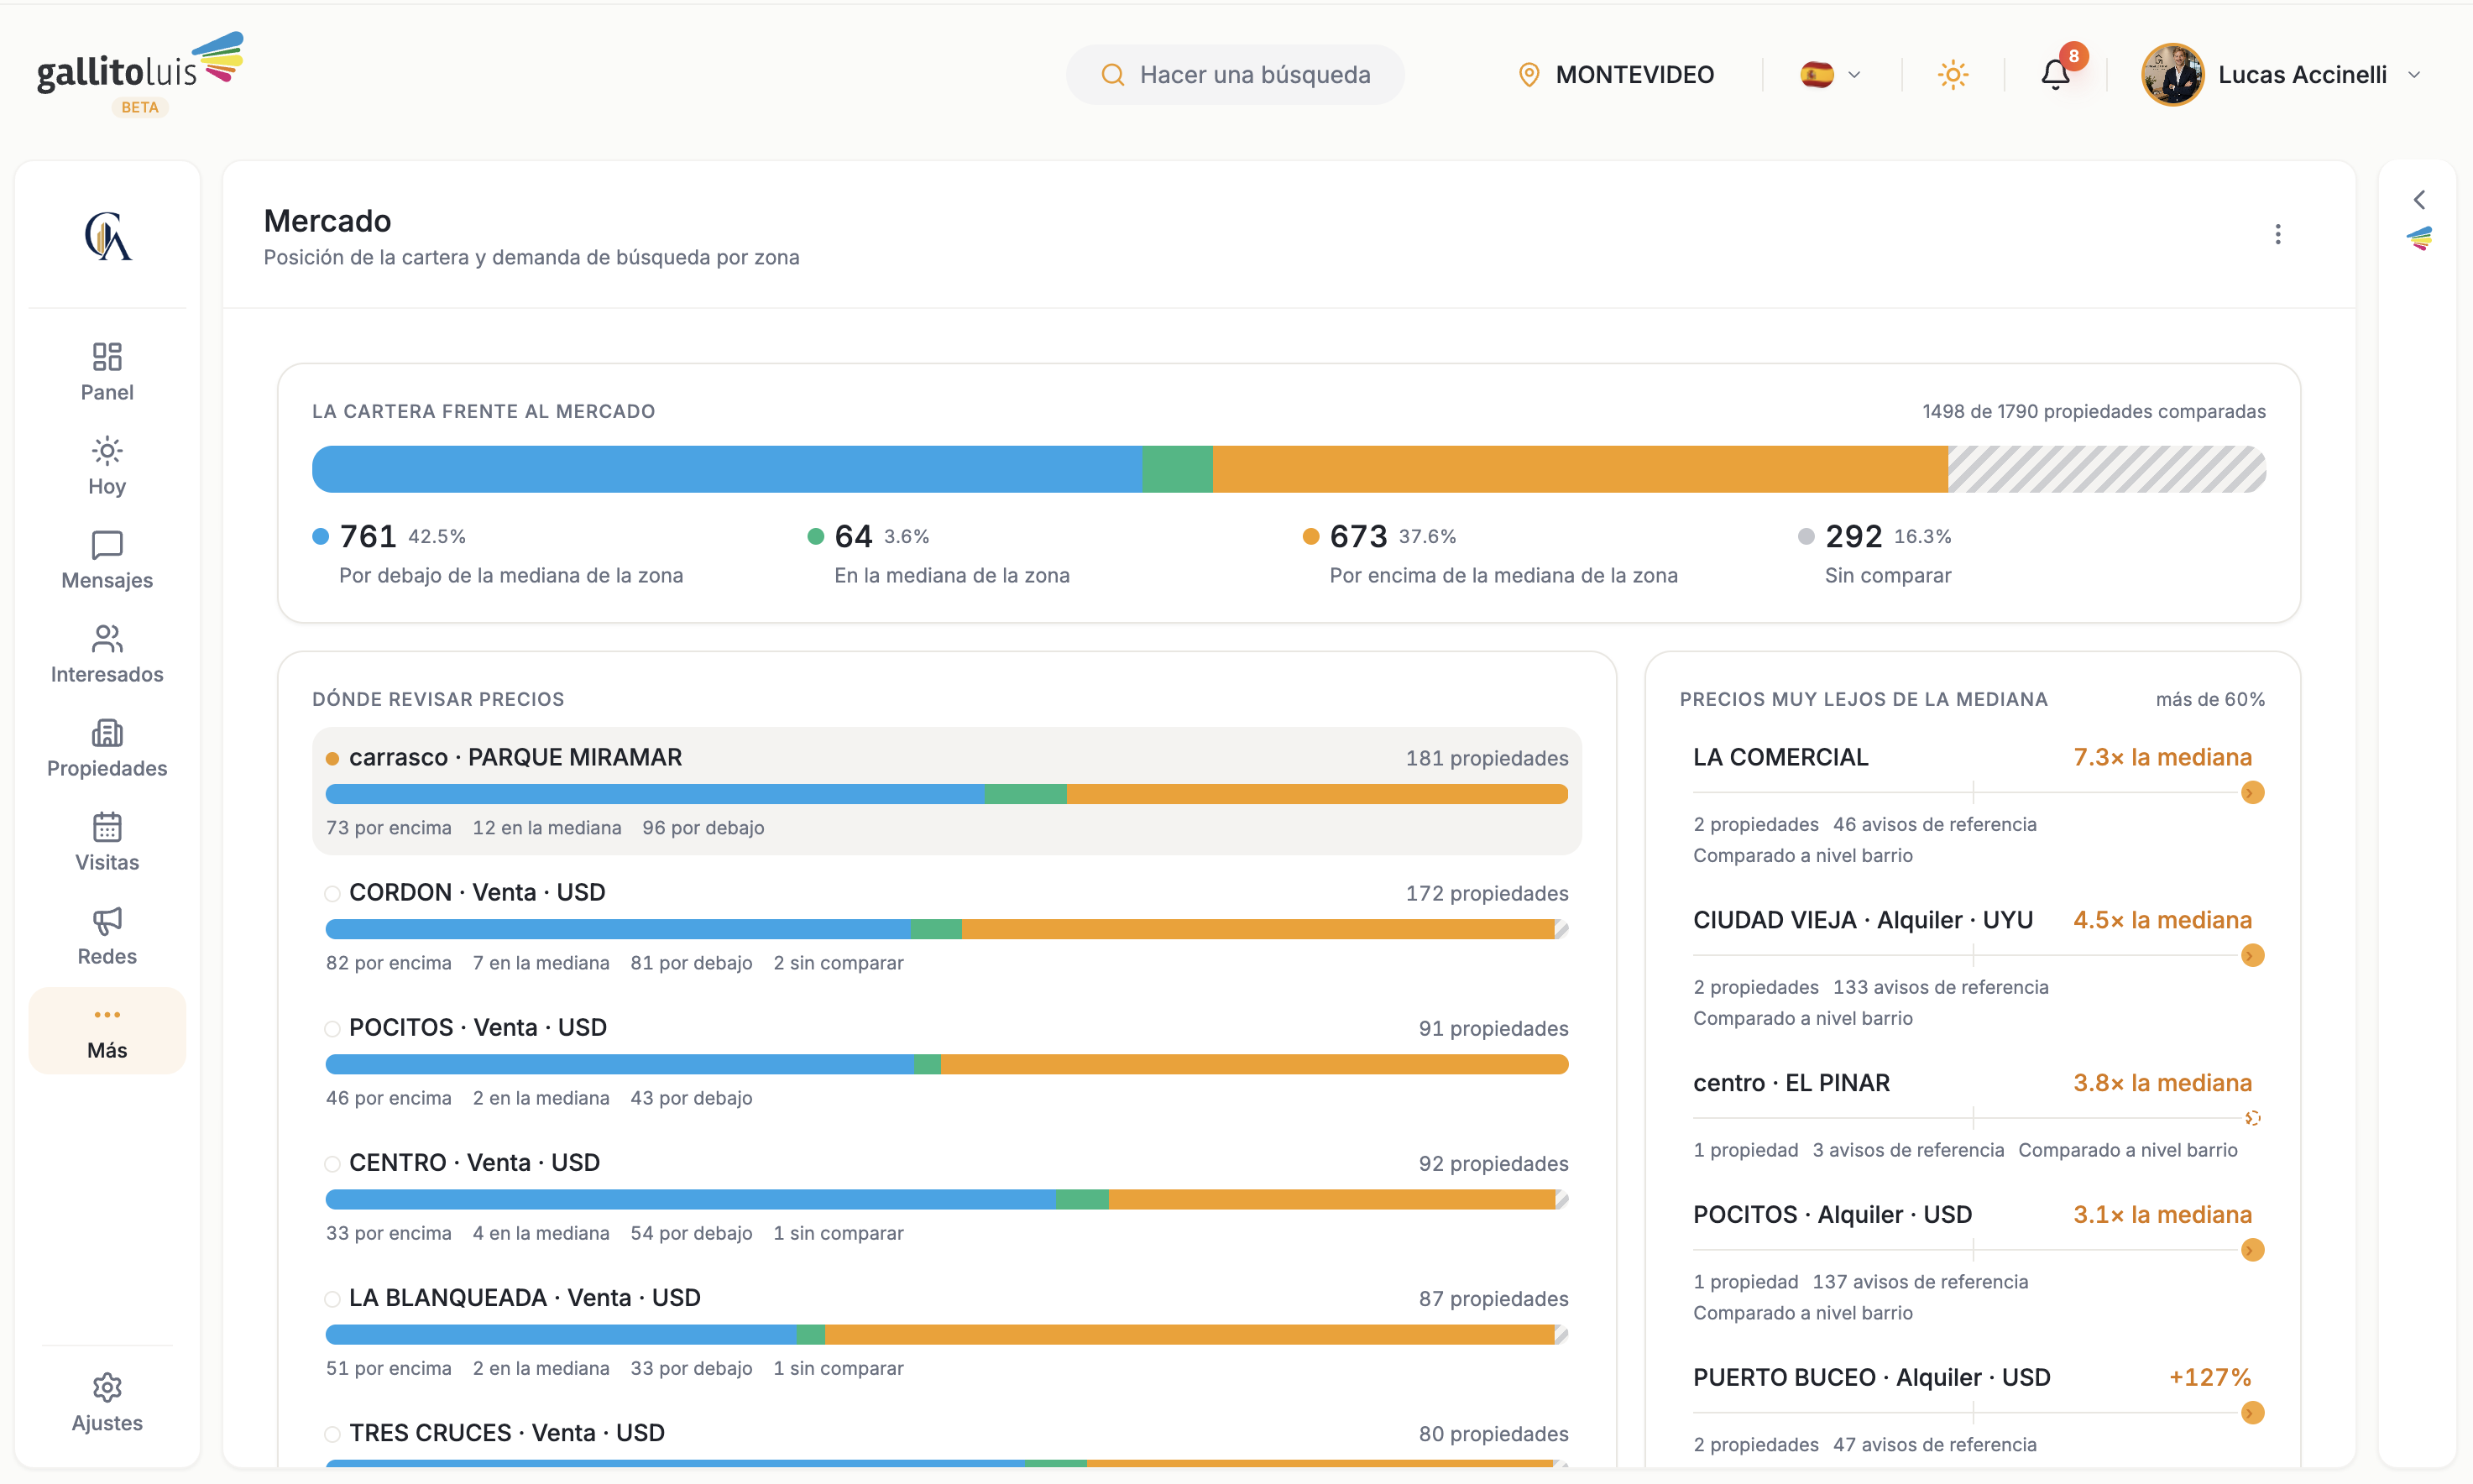Click the agency logo in sidebar
This screenshot has width=2473, height=1484.
tap(107, 236)
